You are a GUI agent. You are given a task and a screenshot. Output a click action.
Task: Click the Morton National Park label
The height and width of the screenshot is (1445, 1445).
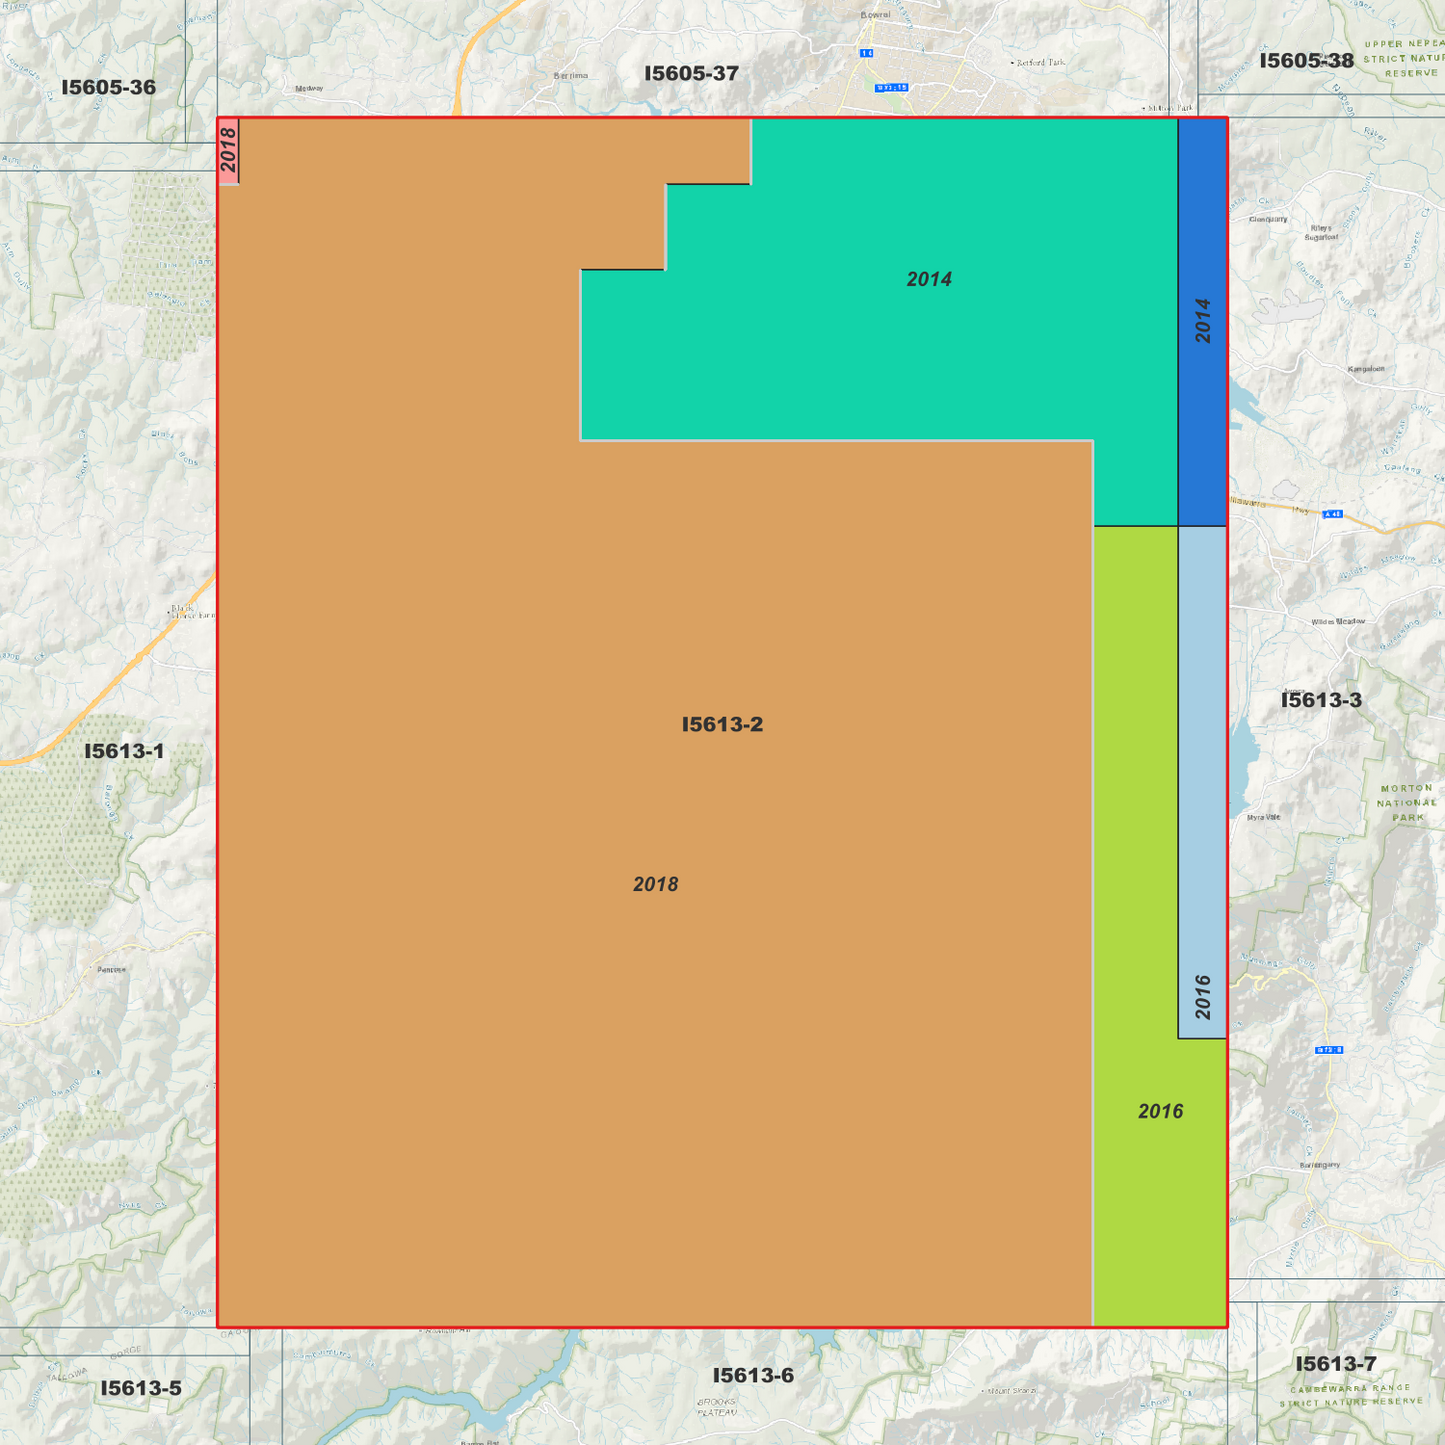click(1404, 800)
